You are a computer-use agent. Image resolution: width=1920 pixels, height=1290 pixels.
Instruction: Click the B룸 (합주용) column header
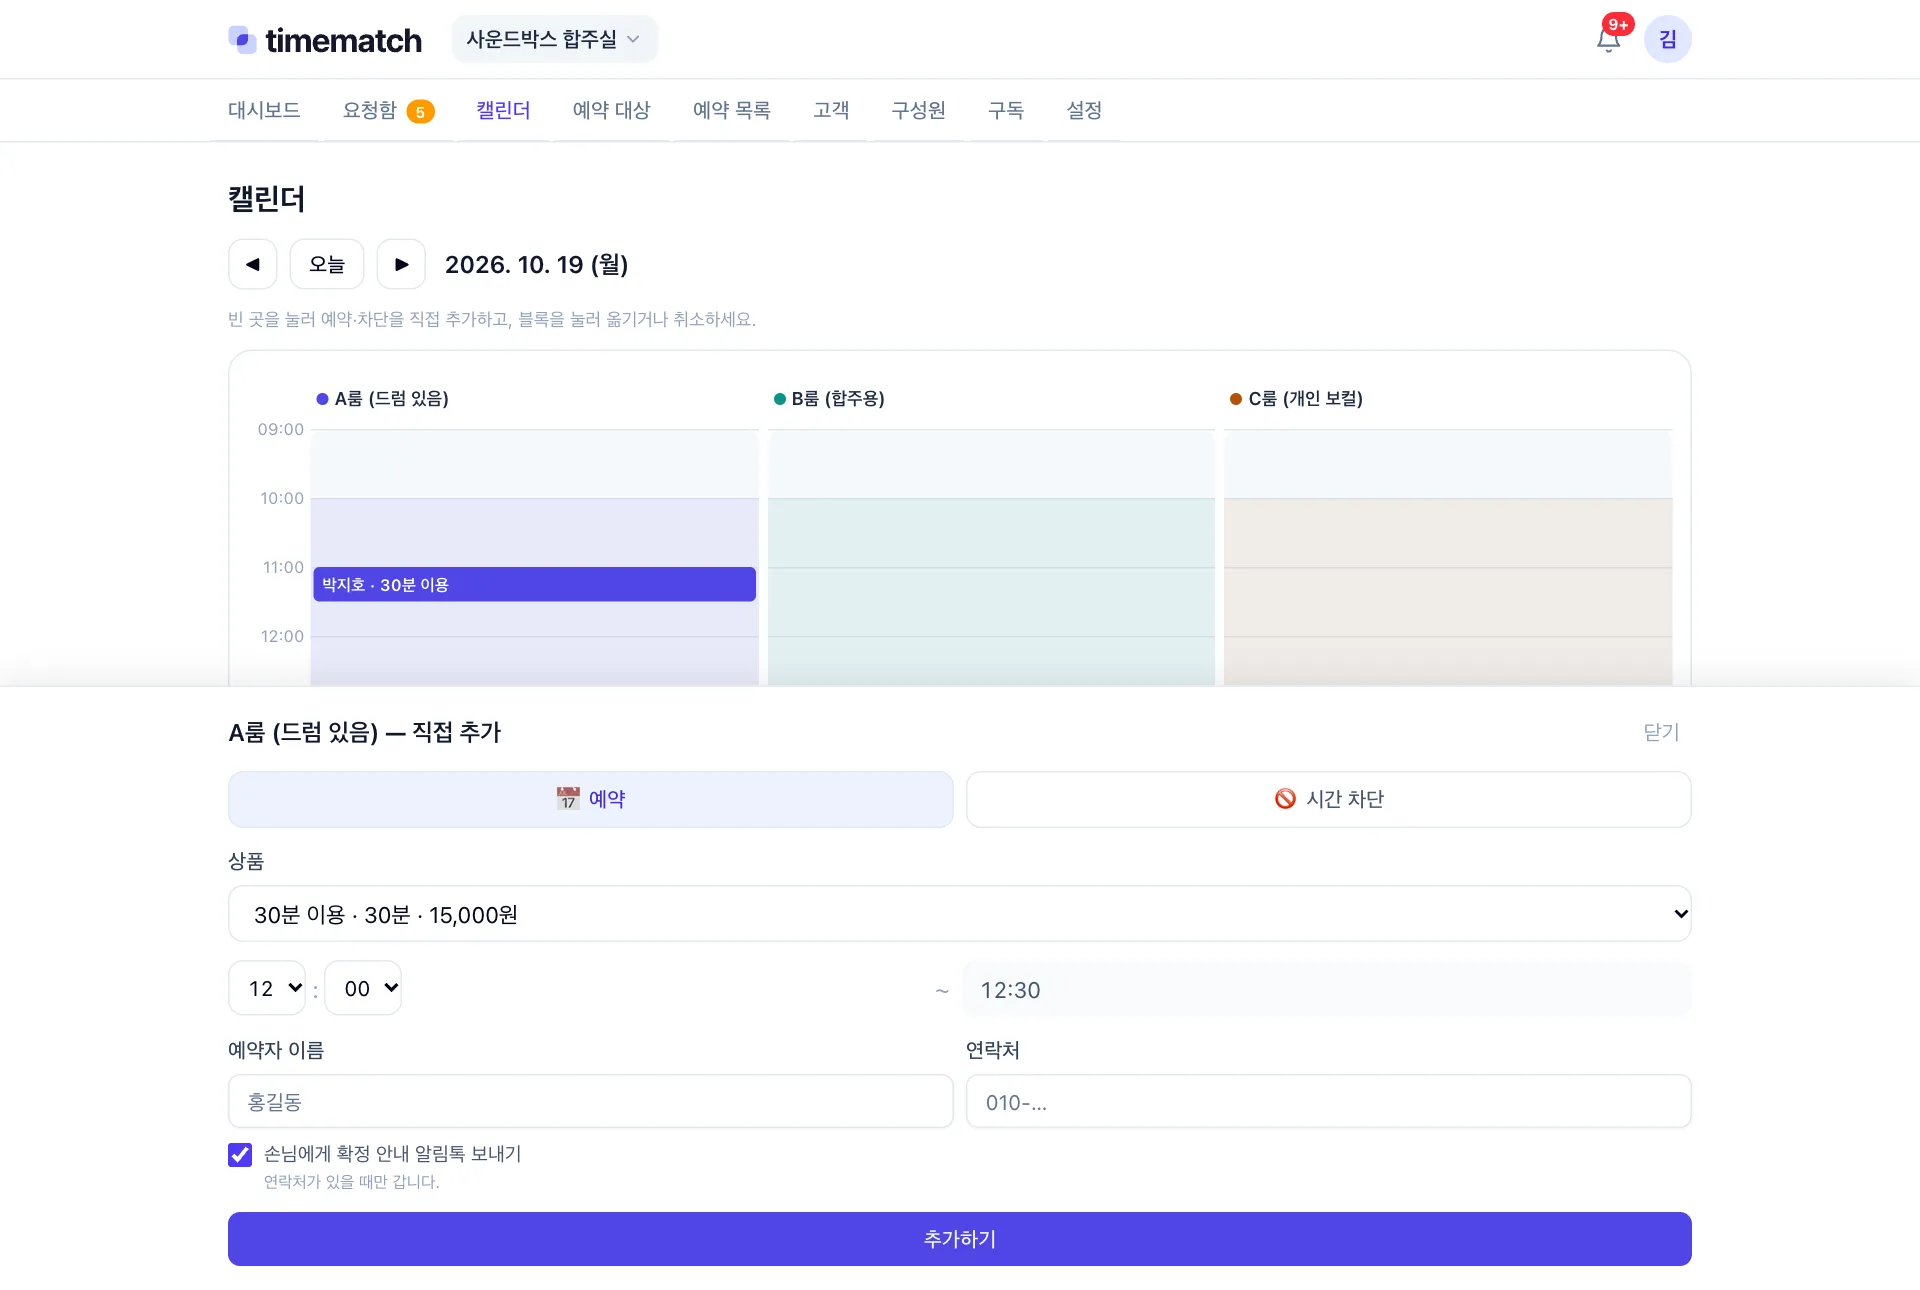tap(838, 399)
